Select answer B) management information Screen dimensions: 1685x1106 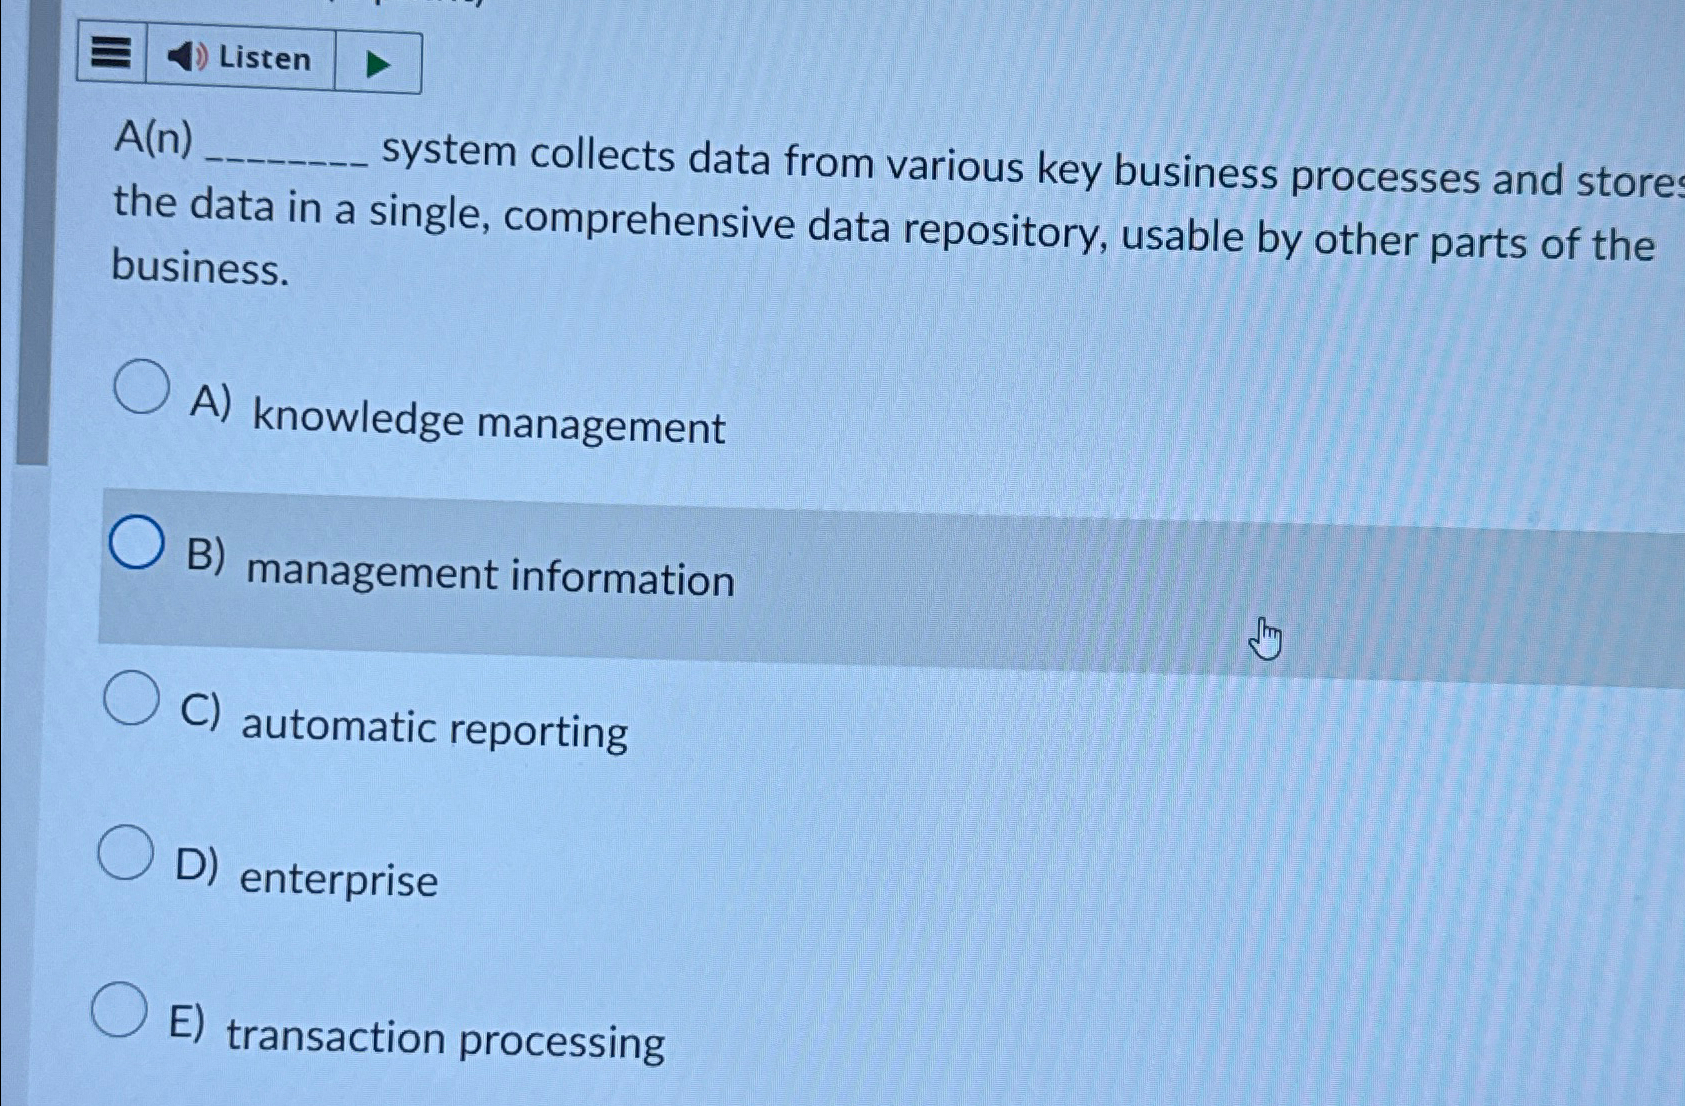point(137,543)
